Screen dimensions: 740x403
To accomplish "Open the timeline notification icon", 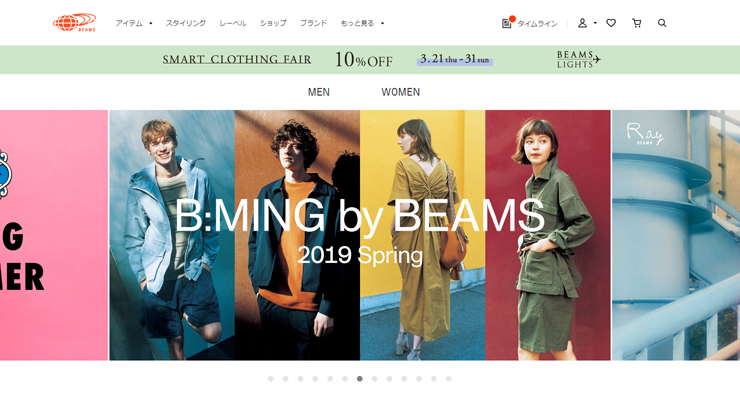I will click(507, 23).
